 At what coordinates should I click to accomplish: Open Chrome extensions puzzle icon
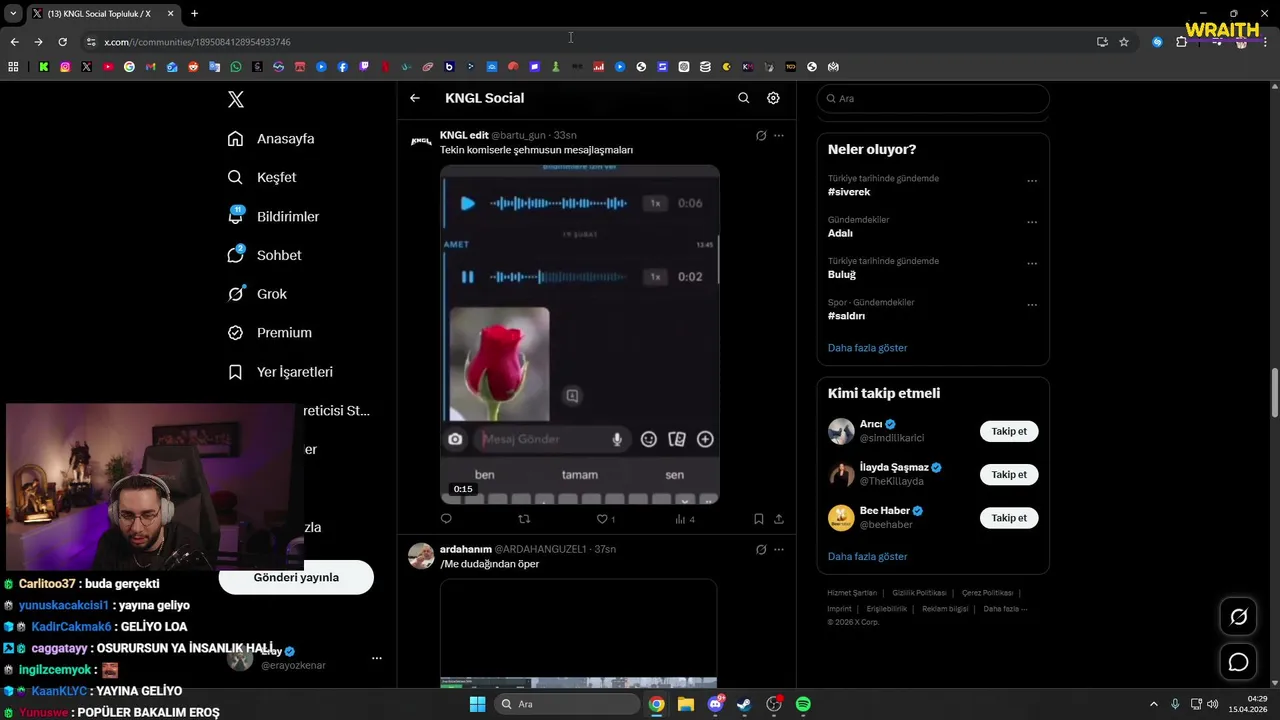1182,42
